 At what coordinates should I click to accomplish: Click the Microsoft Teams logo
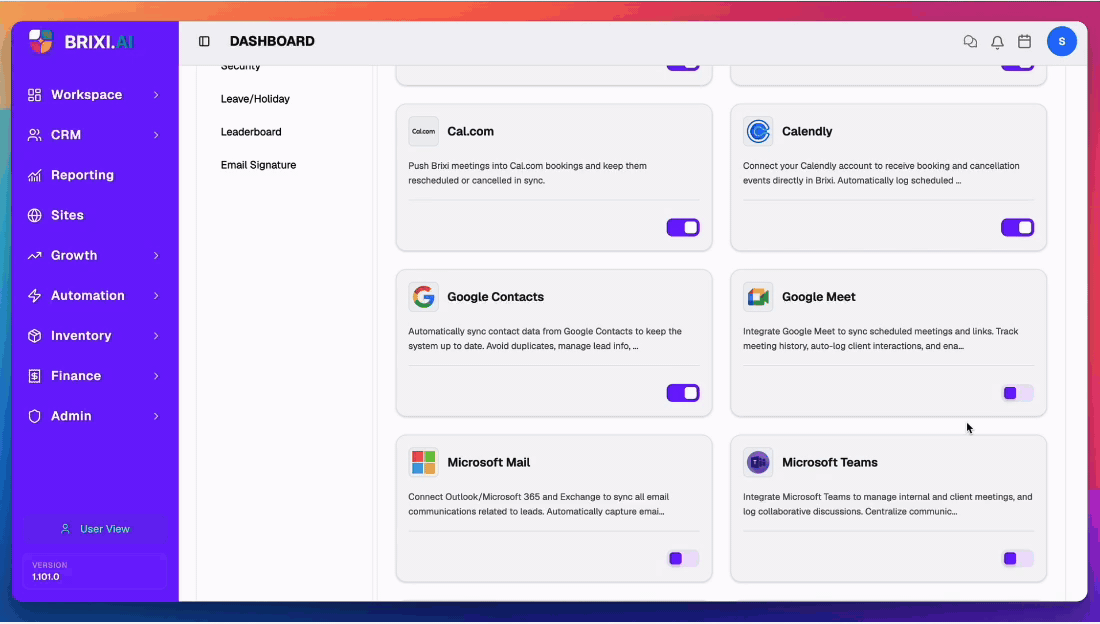[758, 463]
